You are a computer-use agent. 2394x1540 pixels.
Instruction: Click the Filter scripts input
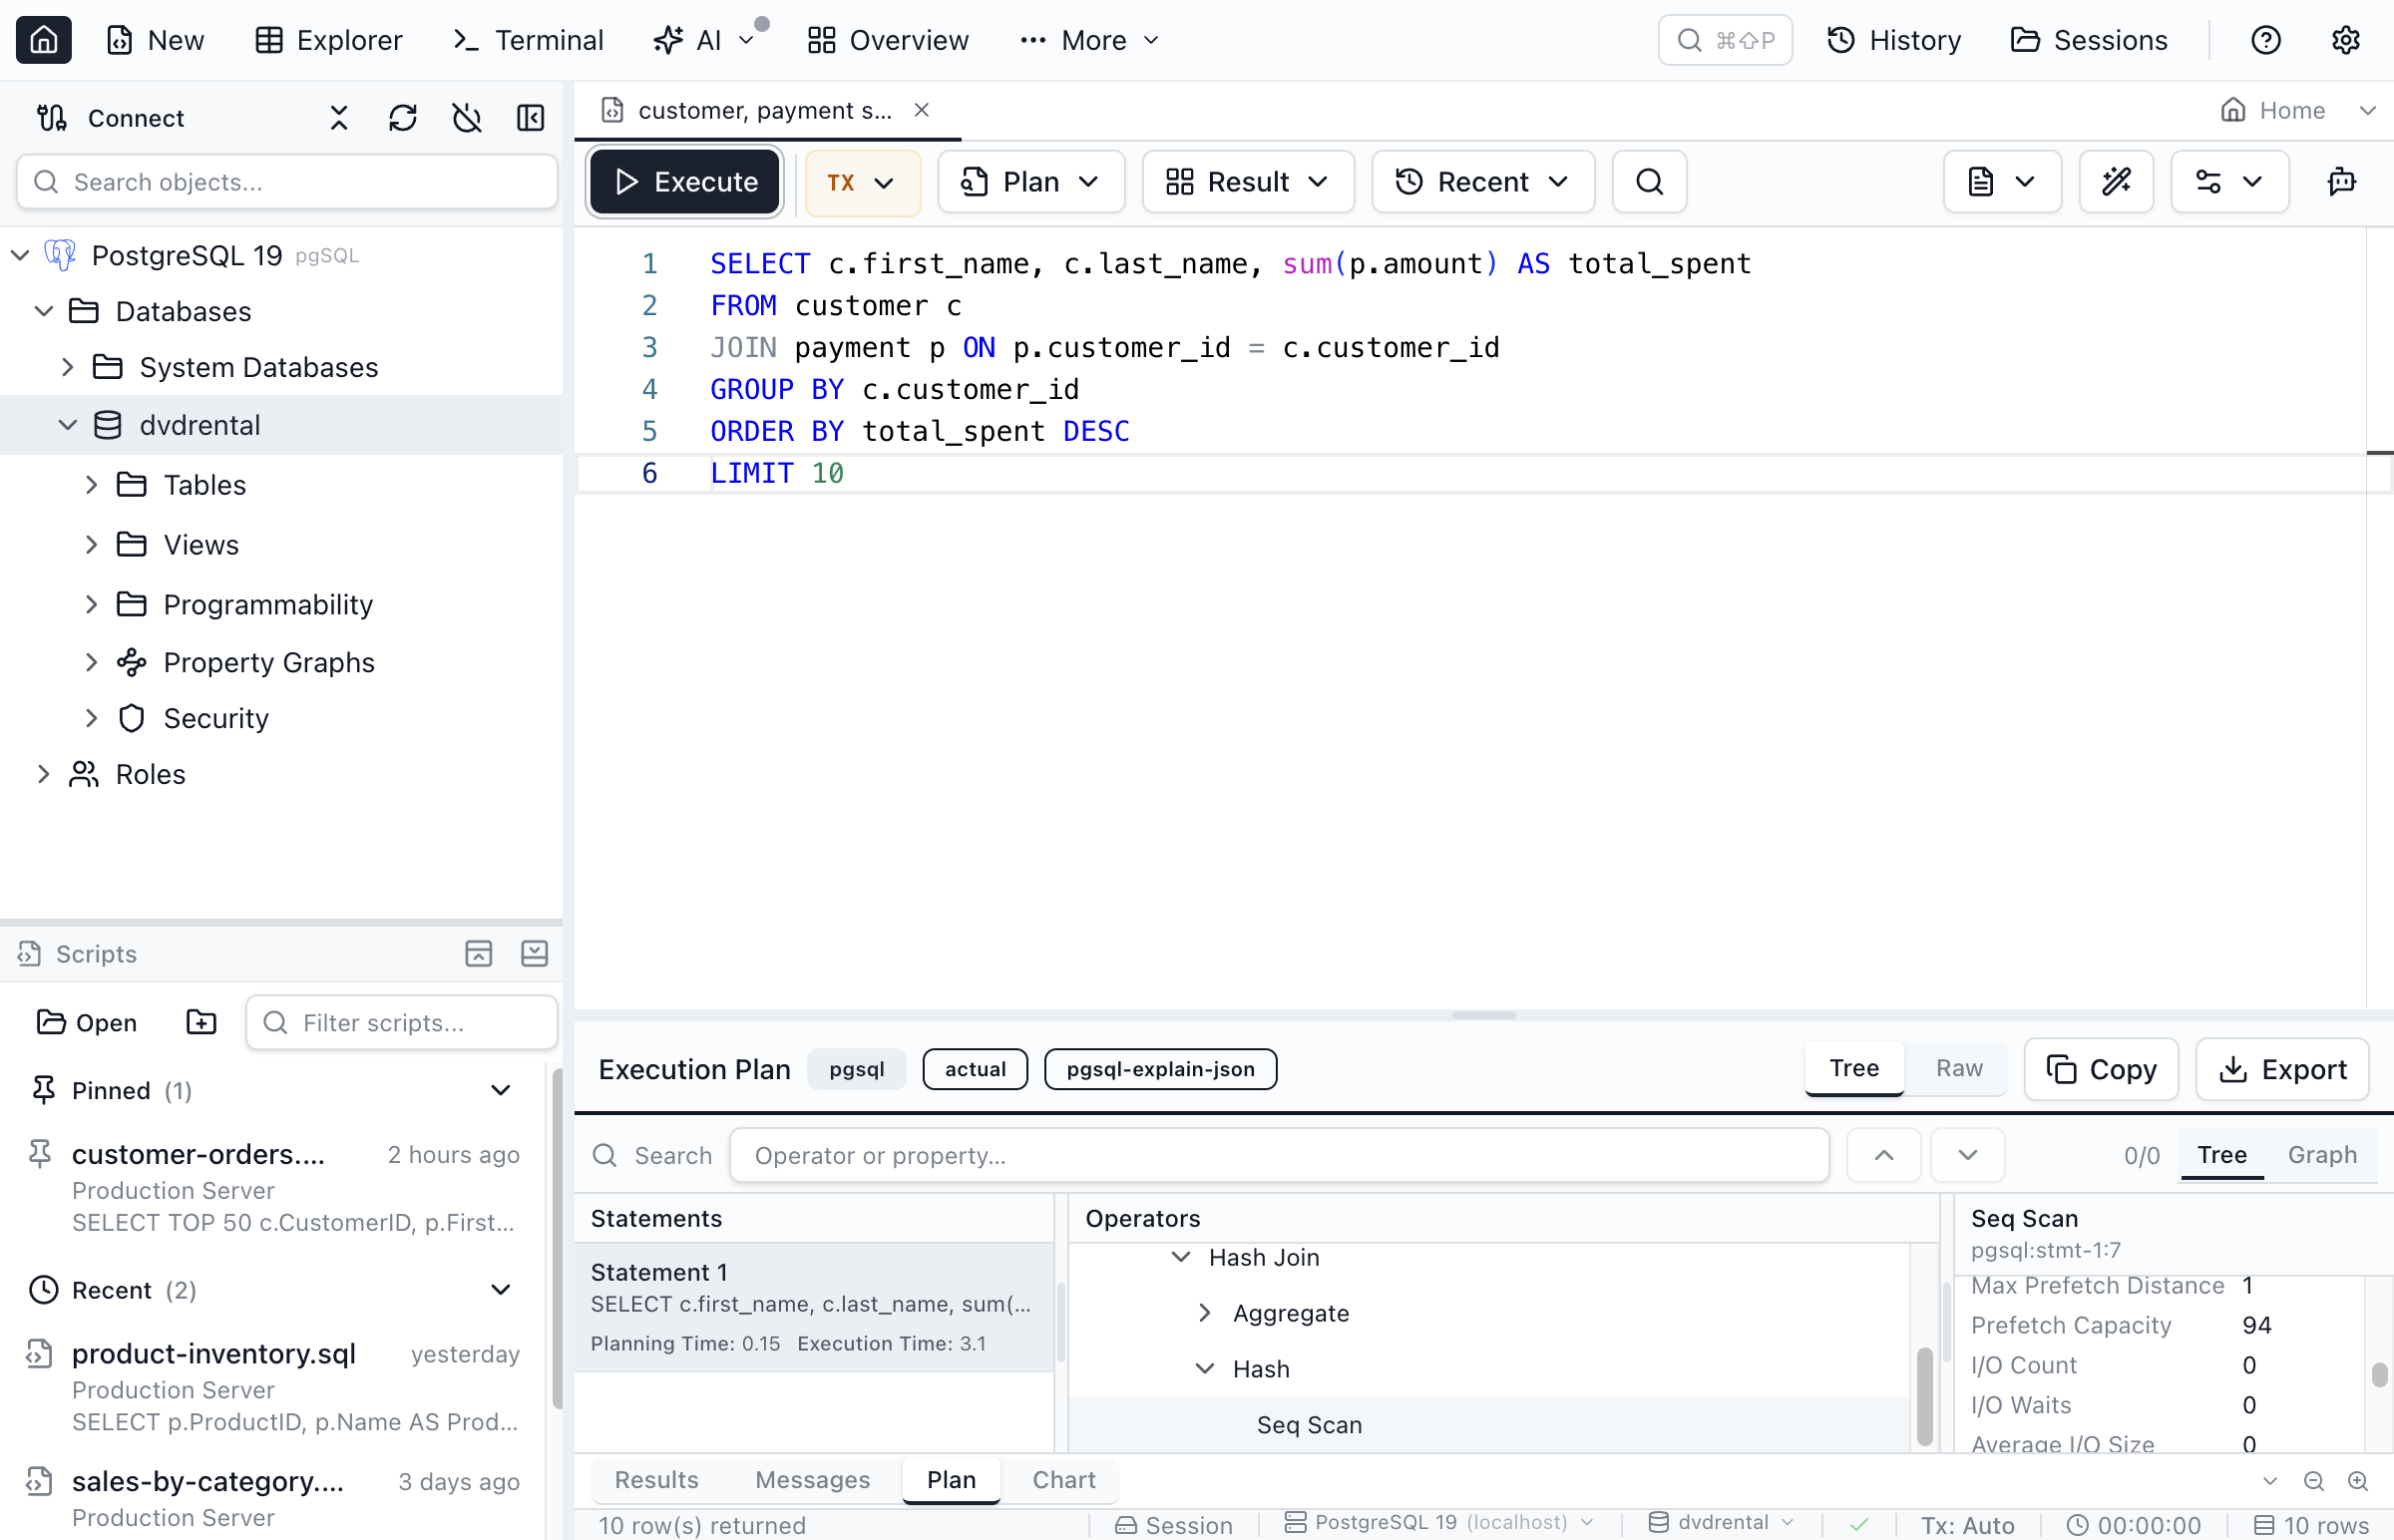402,1022
